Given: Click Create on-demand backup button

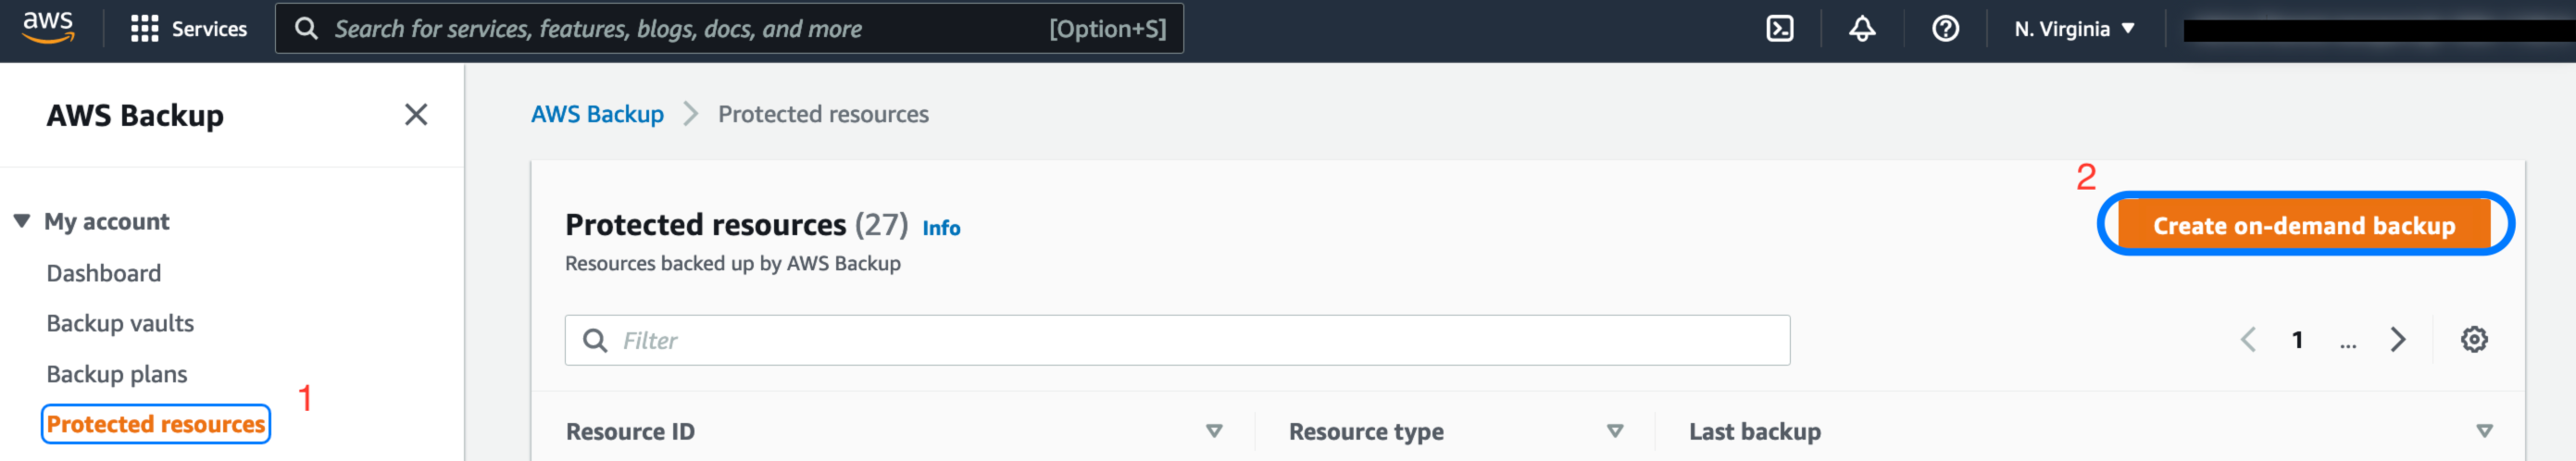Looking at the screenshot, I should [2303, 225].
